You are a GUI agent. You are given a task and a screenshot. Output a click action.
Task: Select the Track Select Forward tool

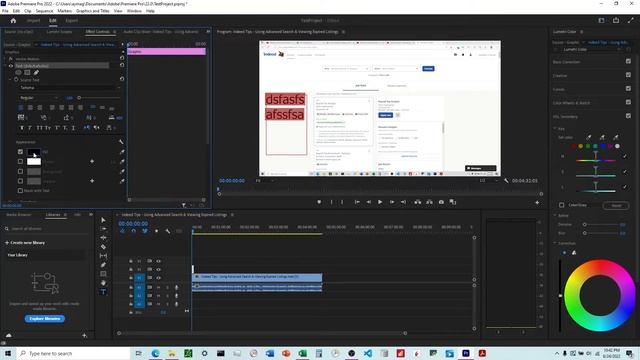[103, 229]
